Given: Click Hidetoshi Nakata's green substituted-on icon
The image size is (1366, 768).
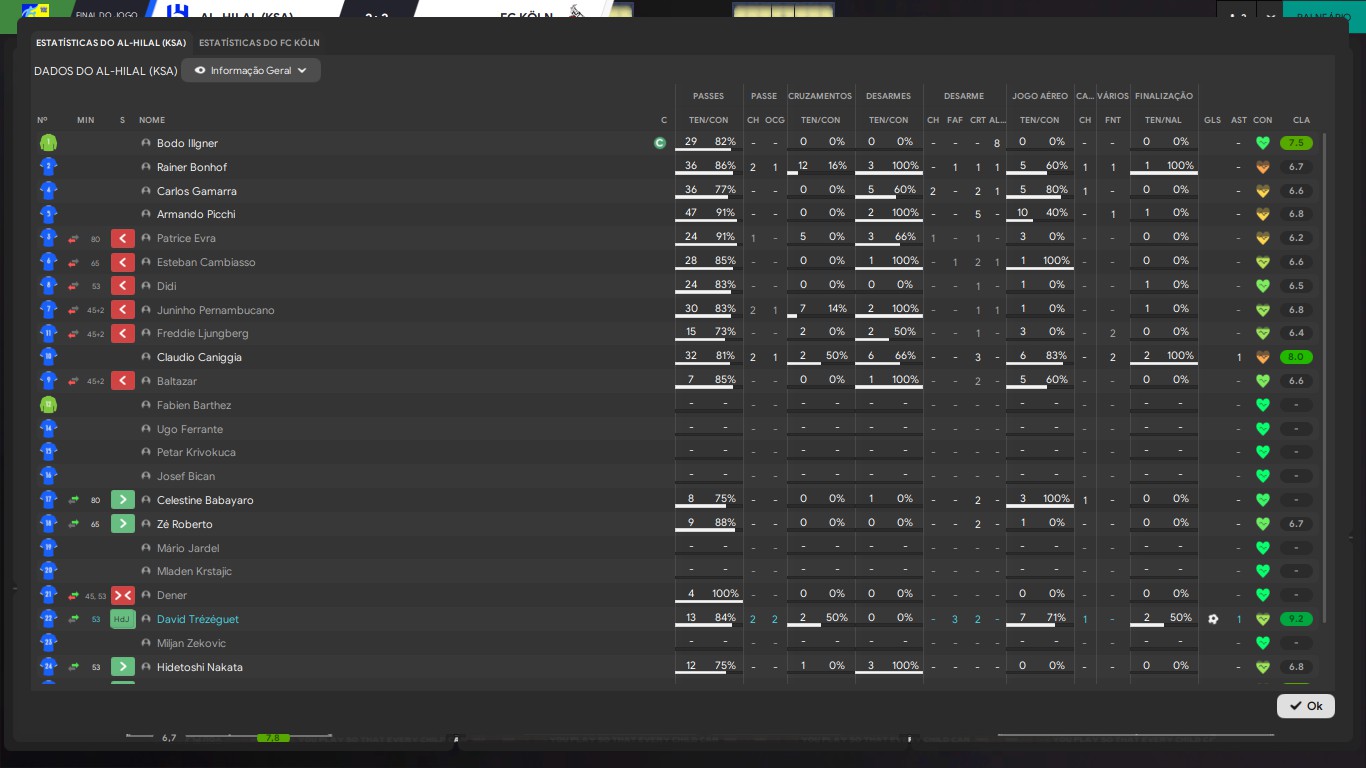Looking at the screenshot, I should point(123,667).
